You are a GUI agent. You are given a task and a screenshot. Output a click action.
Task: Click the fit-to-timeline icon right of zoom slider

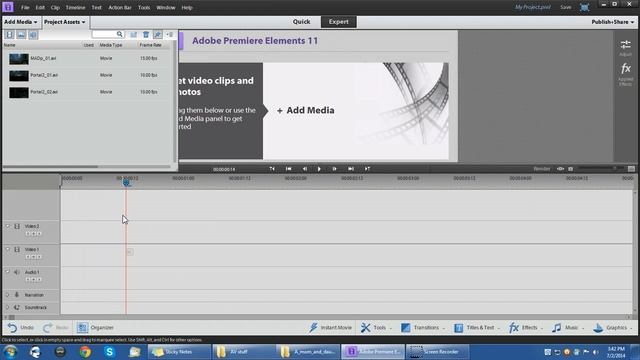pyautogui.click(x=631, y=169)
